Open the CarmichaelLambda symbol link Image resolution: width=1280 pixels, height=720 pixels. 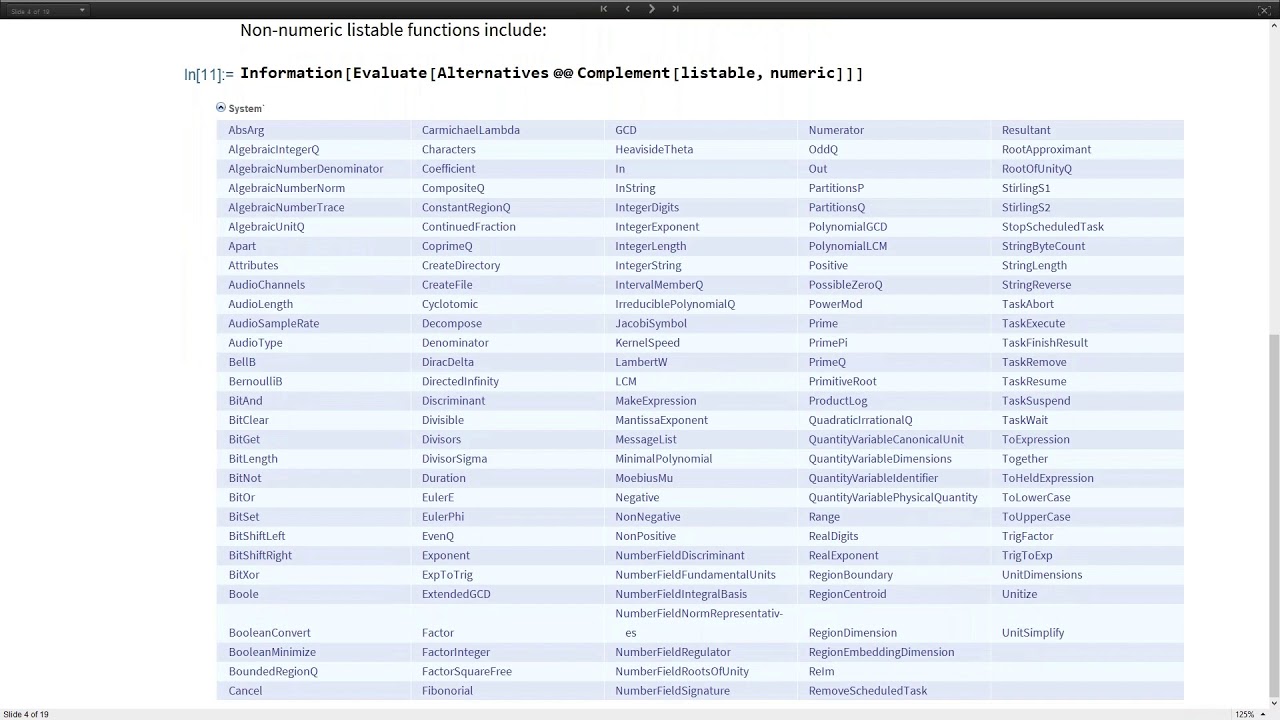470,130
